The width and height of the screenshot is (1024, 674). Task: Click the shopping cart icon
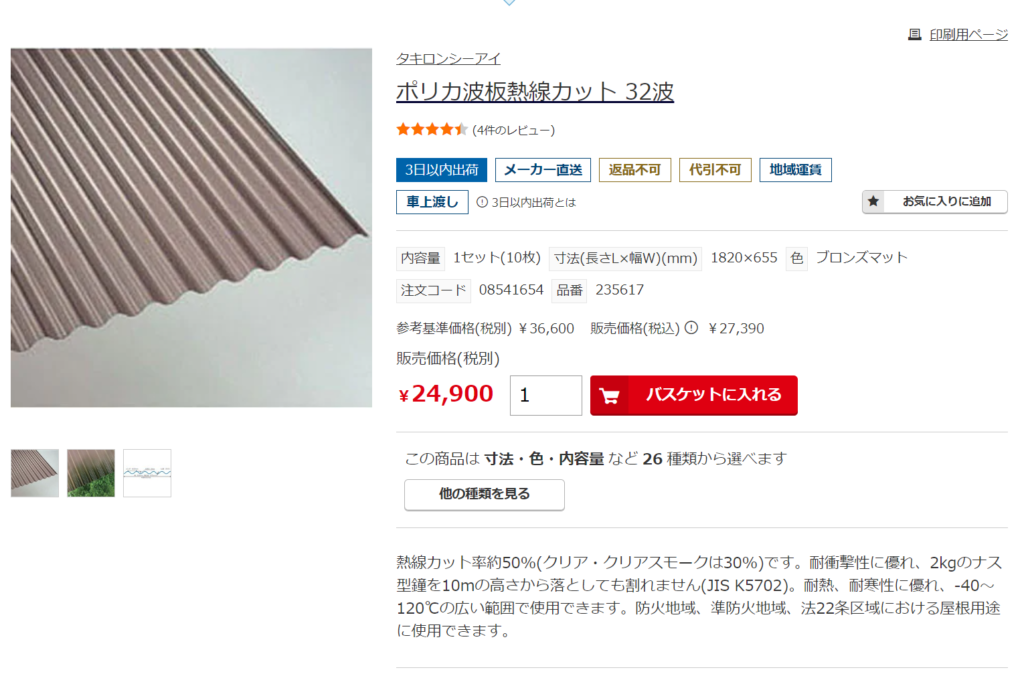609,395
